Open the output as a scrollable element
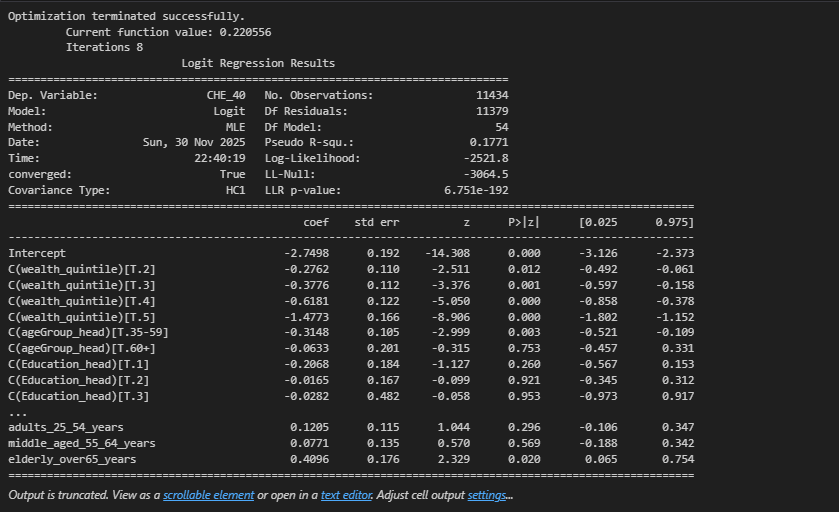Viewport: 839px width, 512px height. [x=208, y=496]
